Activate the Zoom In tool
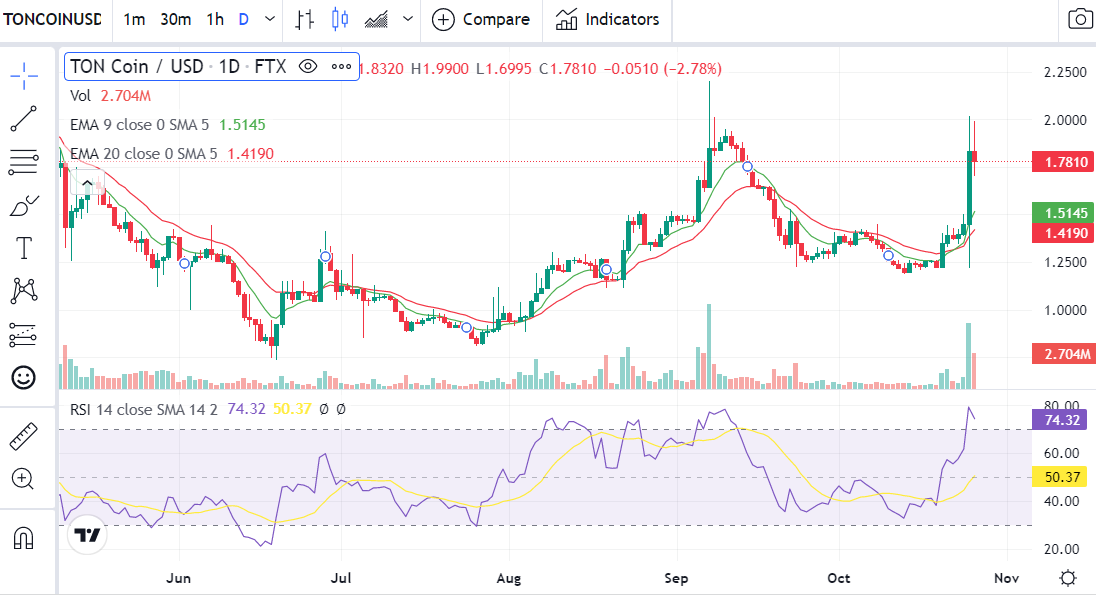The width and height of the screenshot is (1096, 595). click(x=24, y=479)
